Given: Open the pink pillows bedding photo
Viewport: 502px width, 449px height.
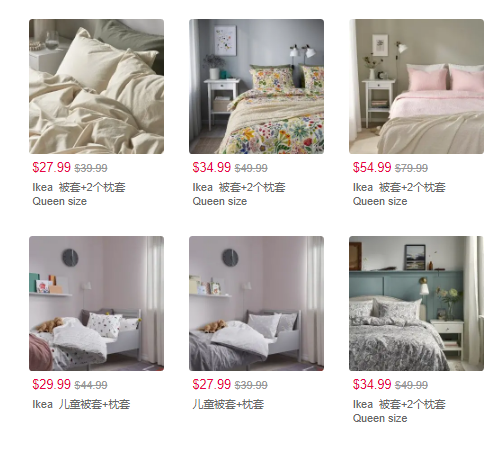Looking at the screenshot, I should point(416,86).
